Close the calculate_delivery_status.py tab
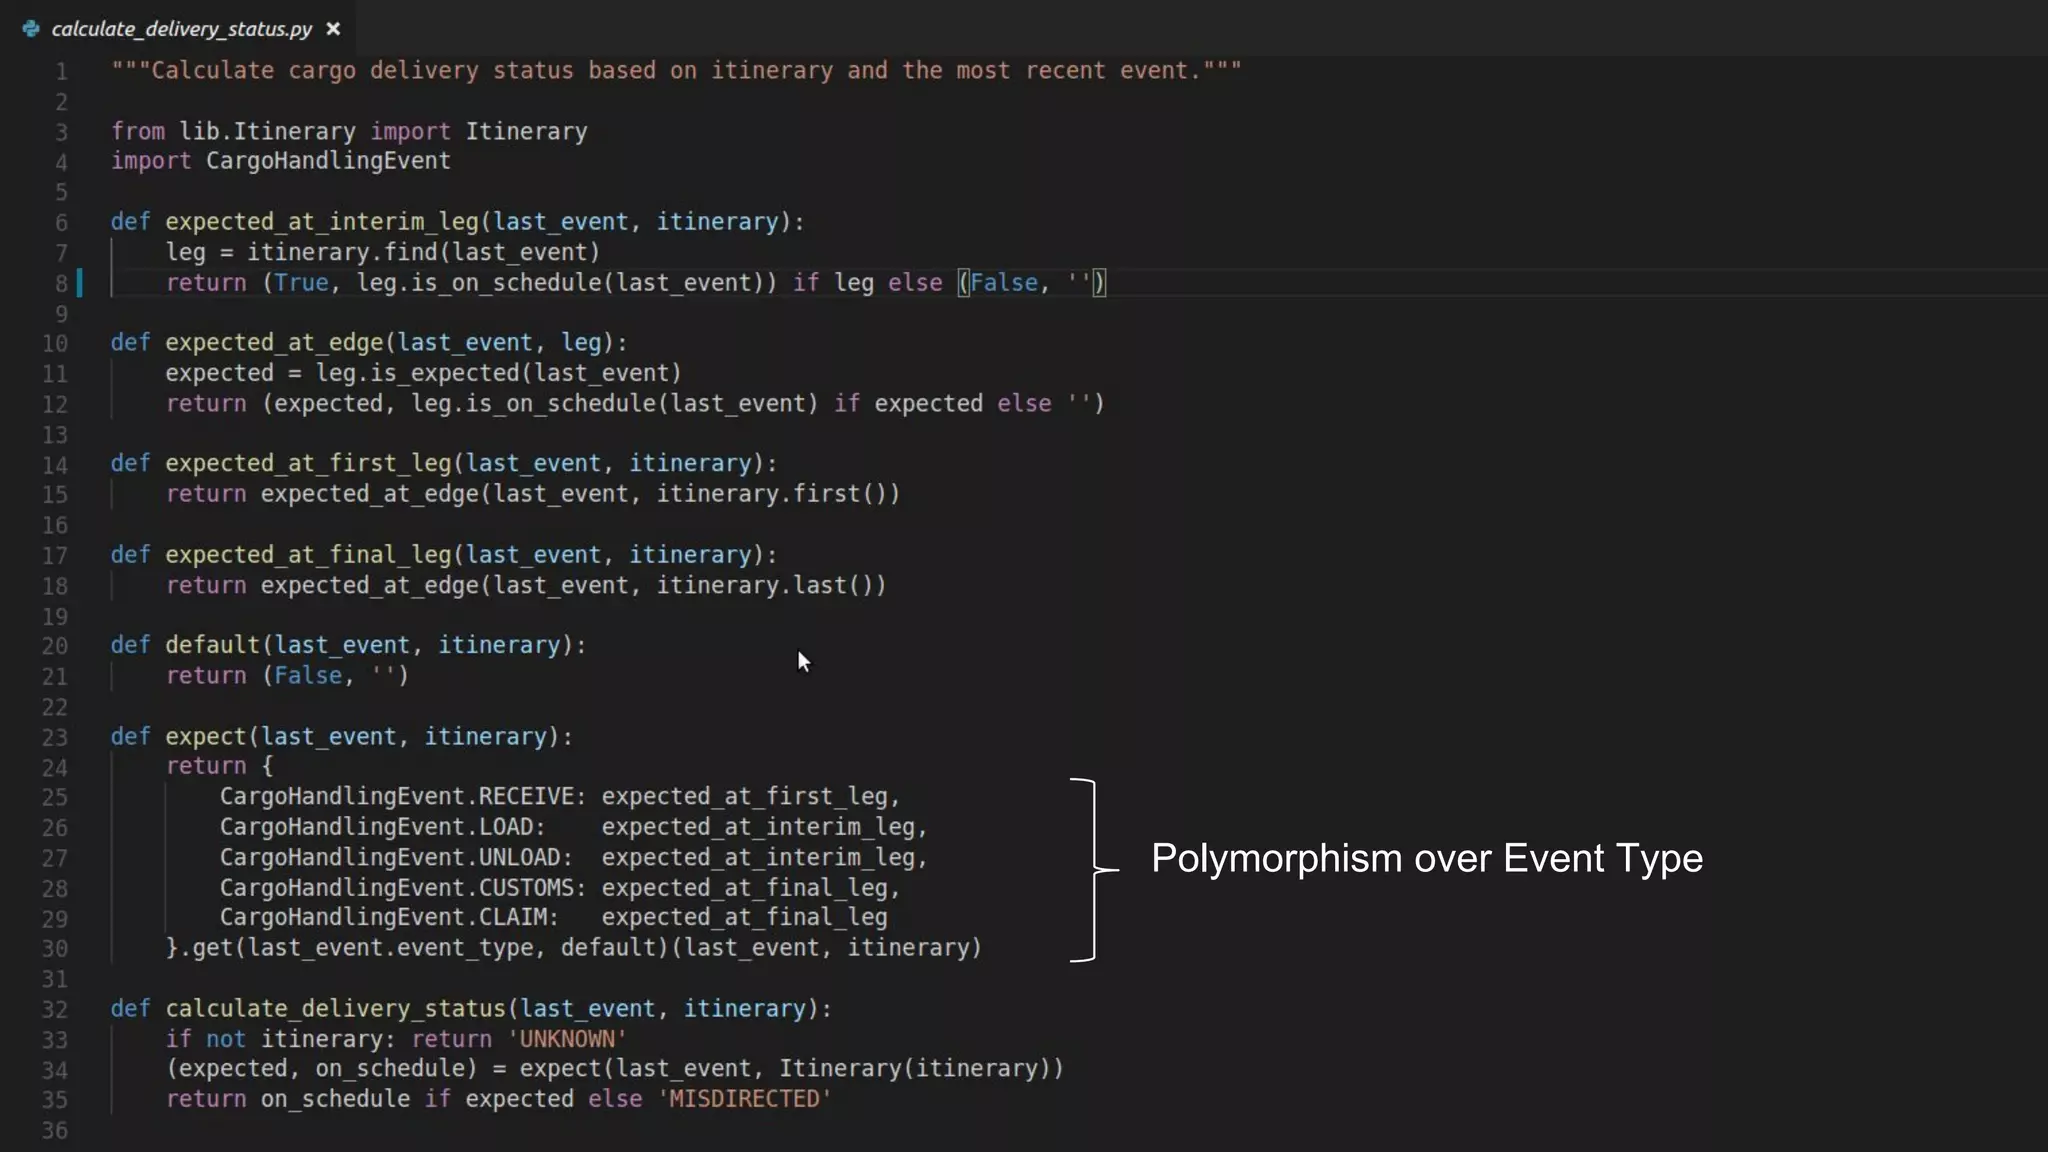Screen dimensions: 2048x1152 click(x=333, y=29)
